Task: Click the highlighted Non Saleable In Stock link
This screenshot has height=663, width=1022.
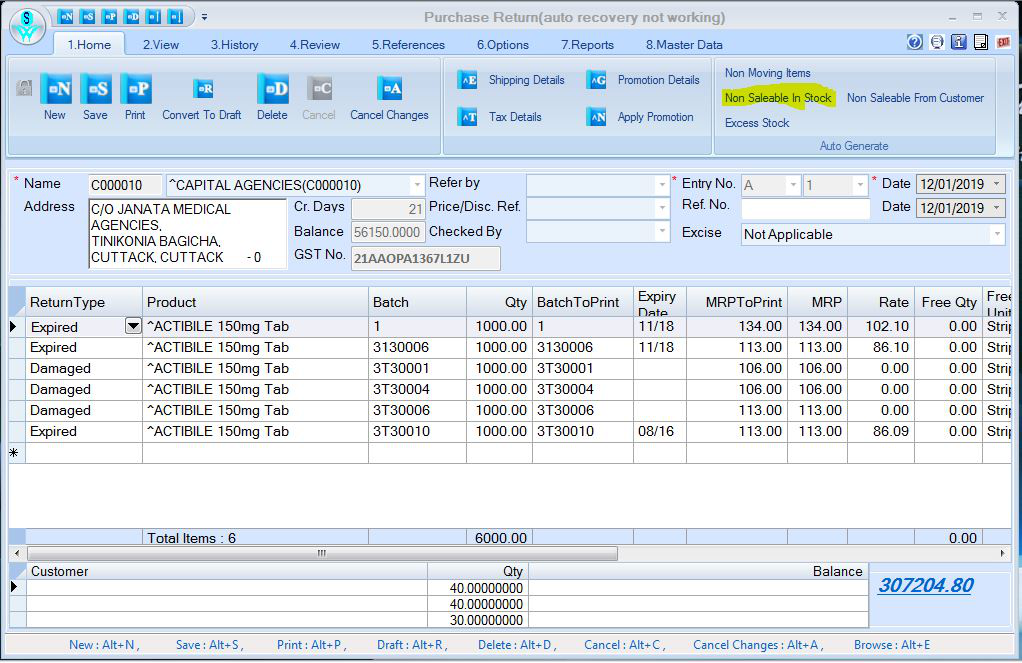Action: pos(778,99)
